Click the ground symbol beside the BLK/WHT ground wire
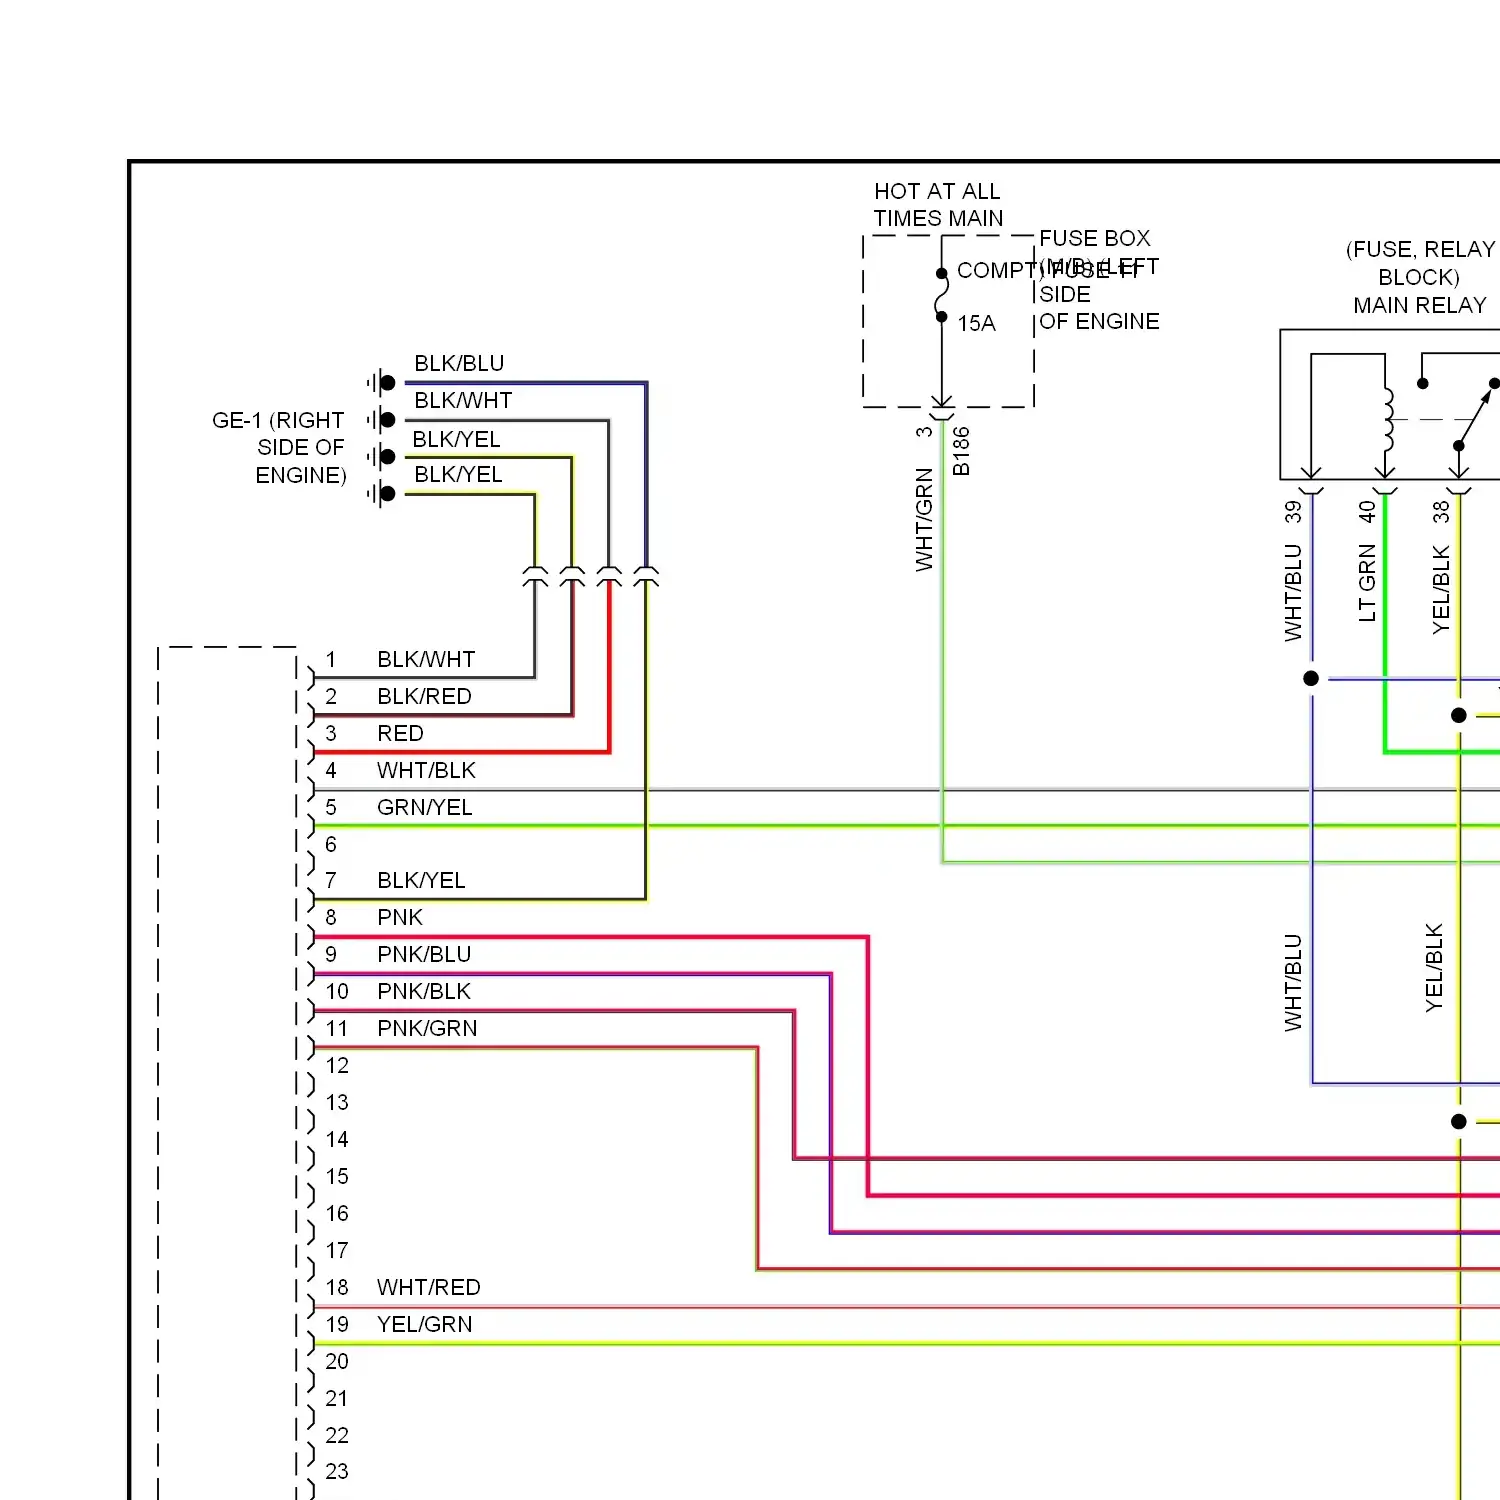1500x1500 pixels. (381, 420)
